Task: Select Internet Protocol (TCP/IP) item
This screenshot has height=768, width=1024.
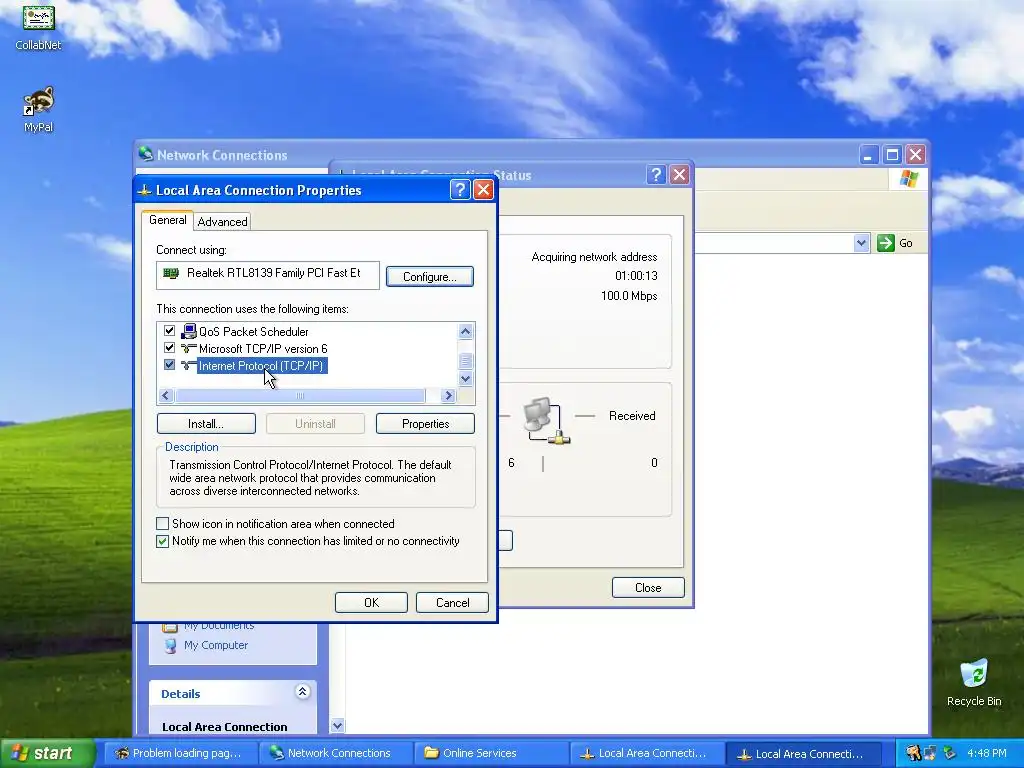Action: [x=261, y=366]
